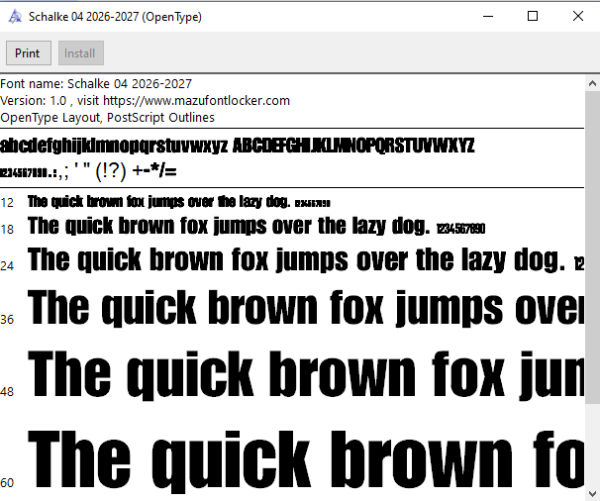Click the 36 point sample sentence
The image size is (600, 501).
pyautogui.click(x=306, y=308)
